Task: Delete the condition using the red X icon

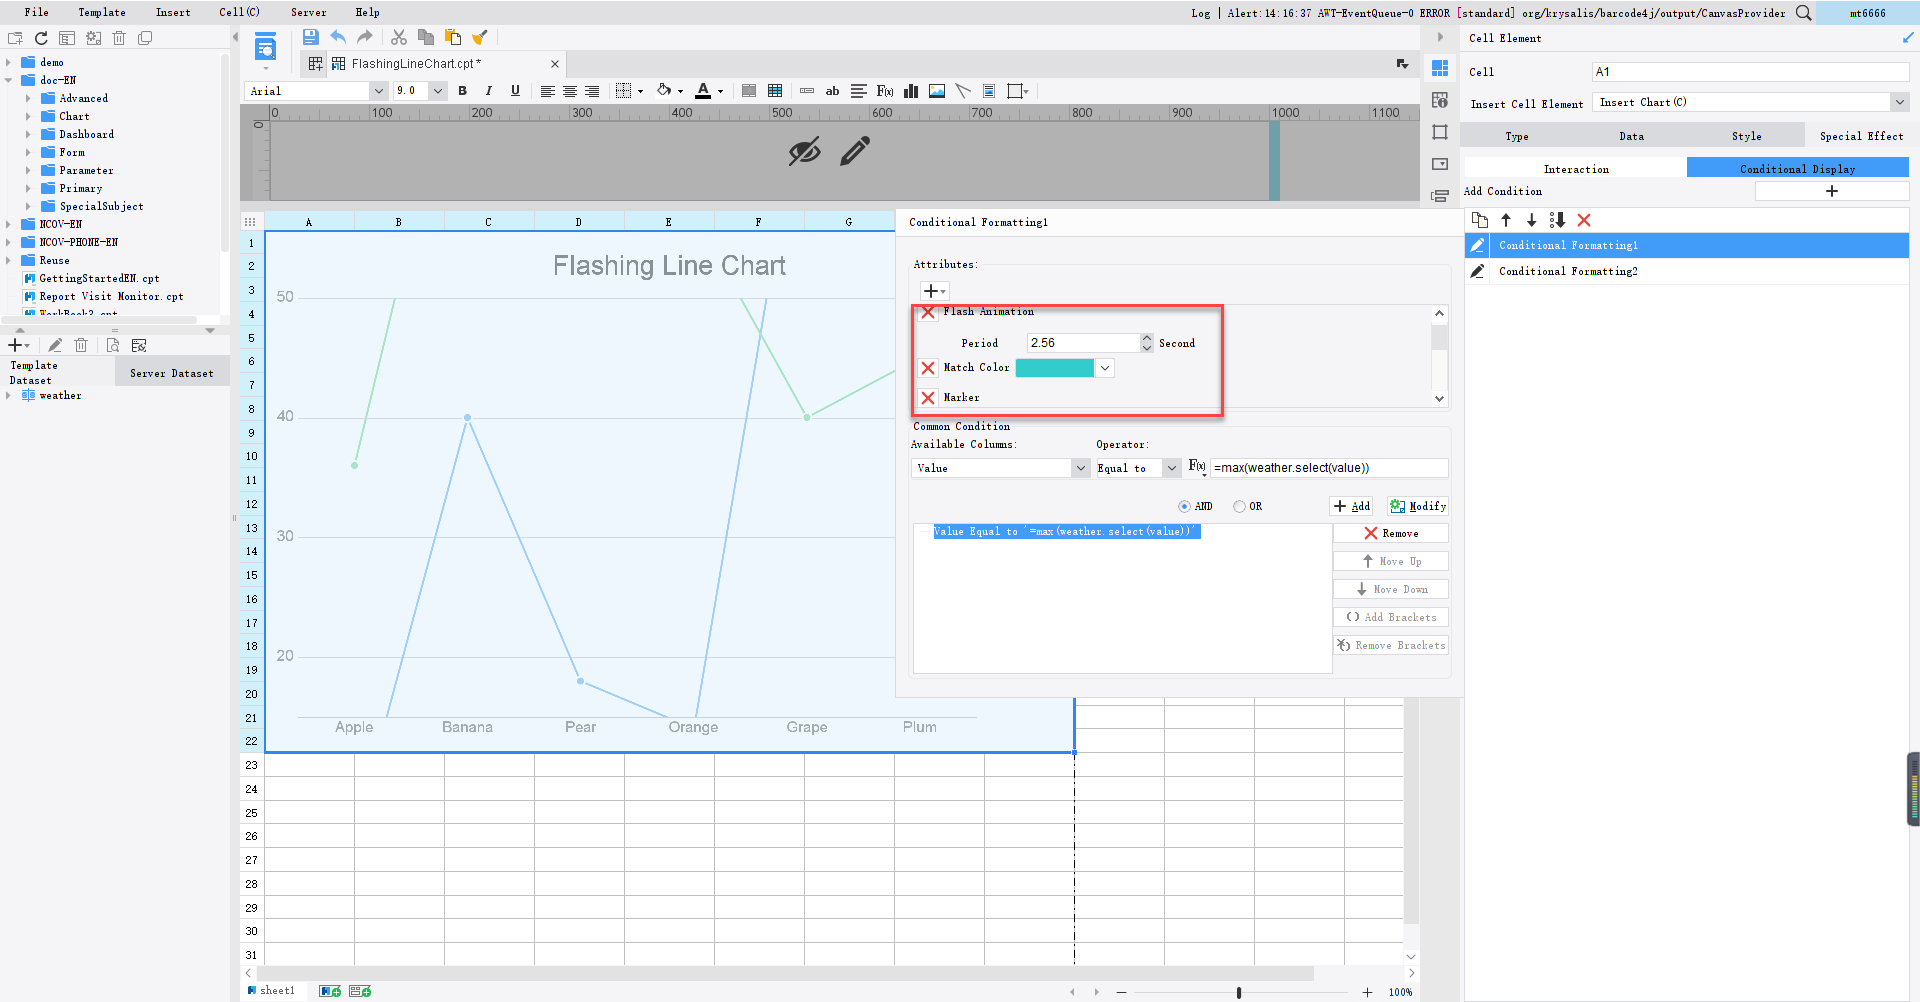Action: coord(1584,220)
